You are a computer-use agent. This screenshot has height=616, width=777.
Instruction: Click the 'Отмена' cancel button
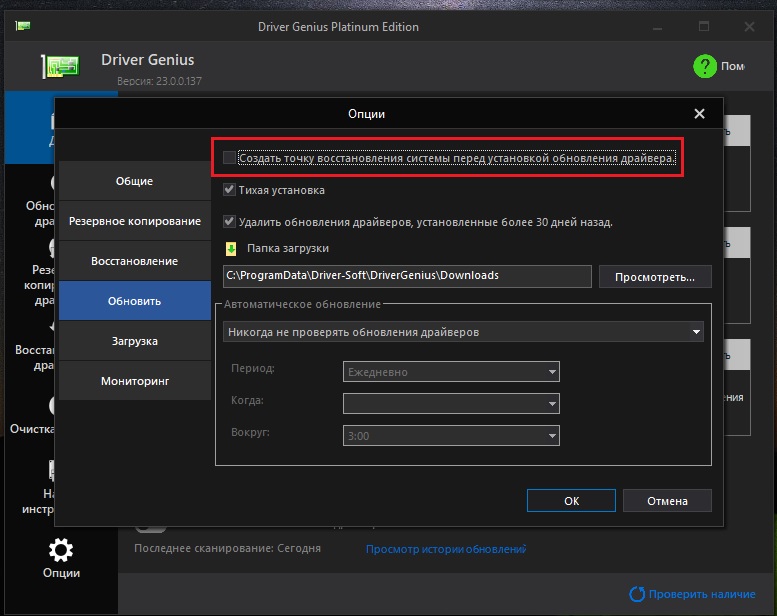click(667, 501)
